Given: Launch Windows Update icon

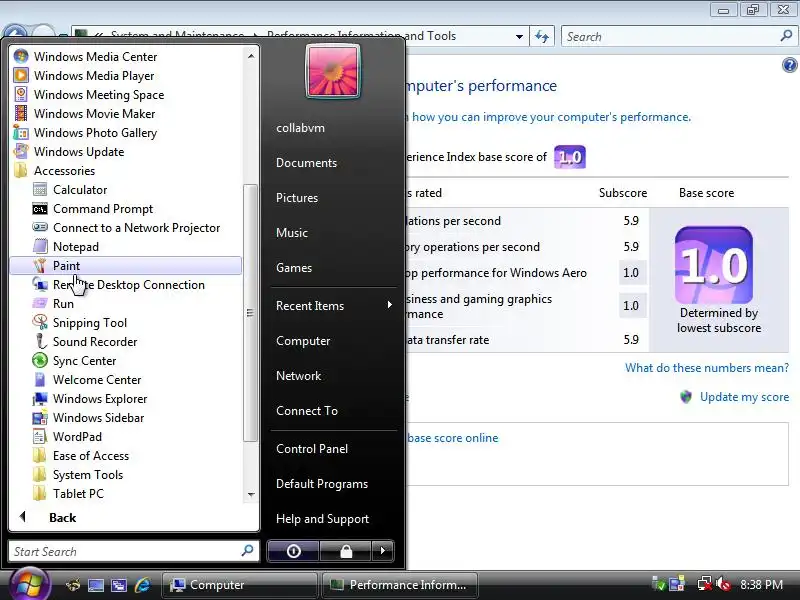Looking at the screenshot, I should [21, 152].
